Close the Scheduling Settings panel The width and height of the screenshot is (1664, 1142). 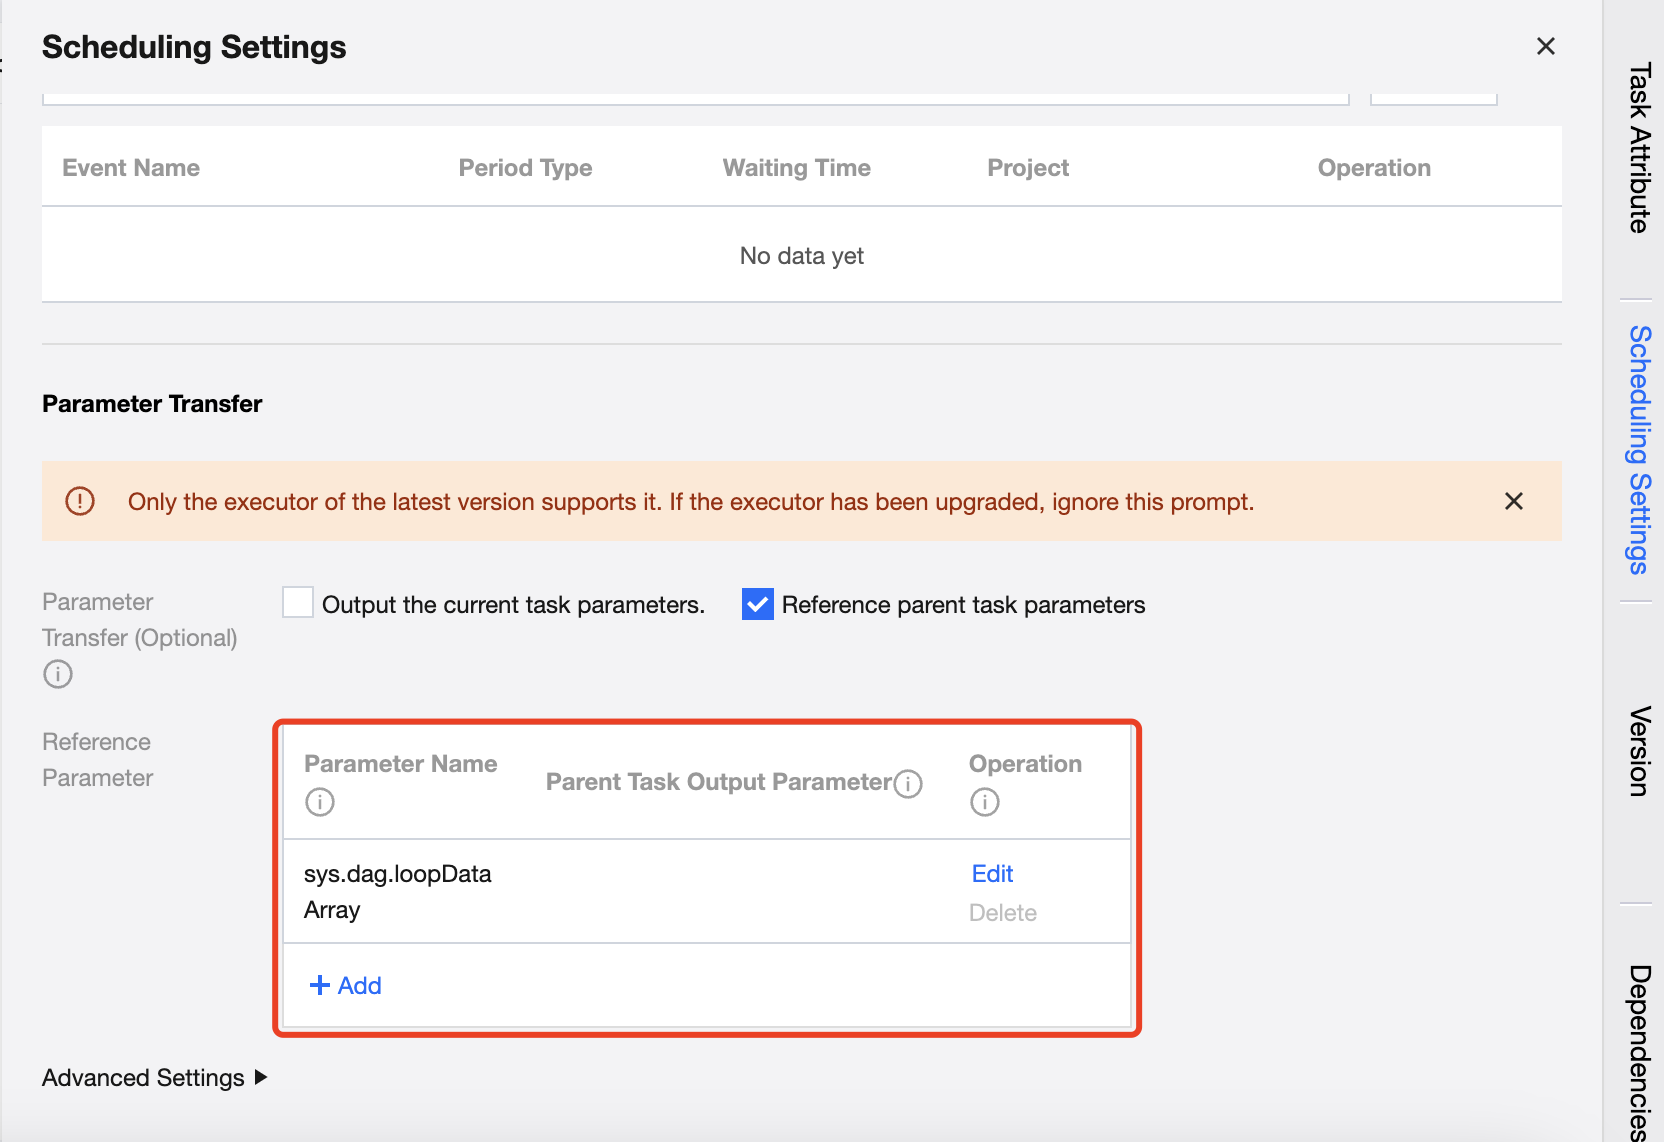coord(1545,46)
